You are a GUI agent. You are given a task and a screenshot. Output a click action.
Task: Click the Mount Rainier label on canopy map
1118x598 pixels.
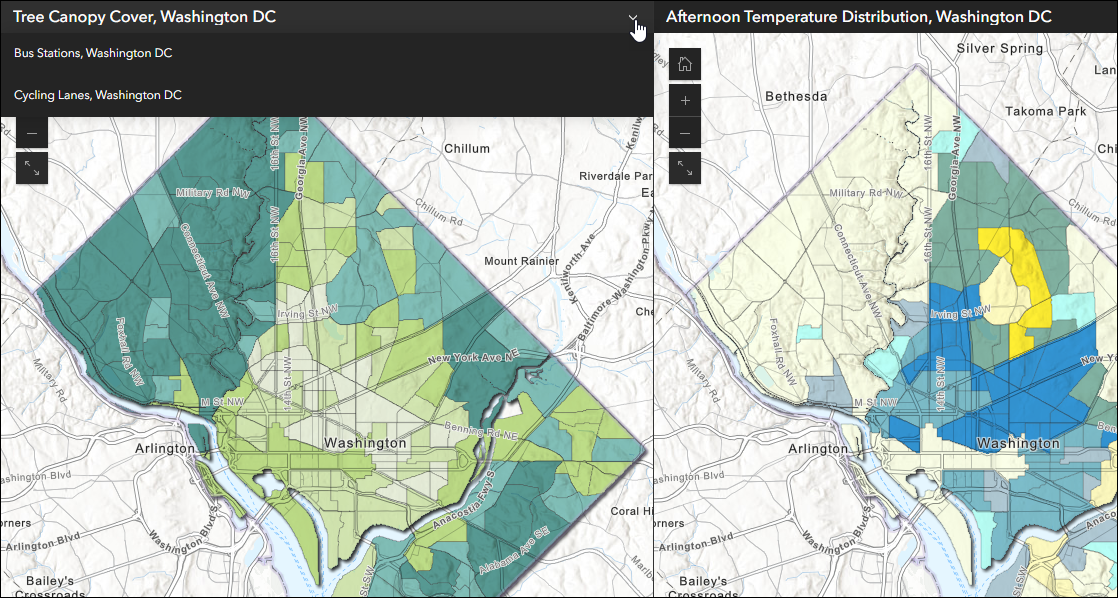click(522, 262)
